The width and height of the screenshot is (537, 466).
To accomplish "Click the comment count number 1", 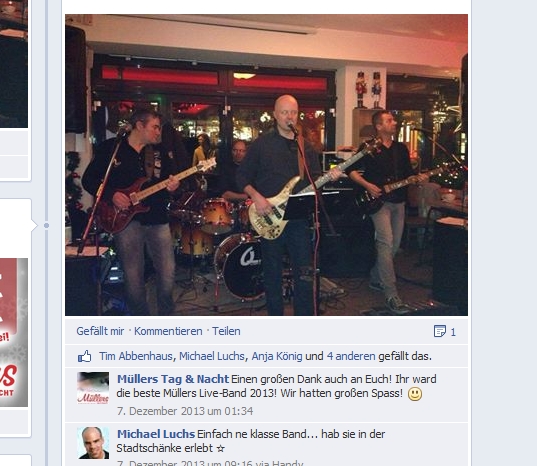I will 453,332.
